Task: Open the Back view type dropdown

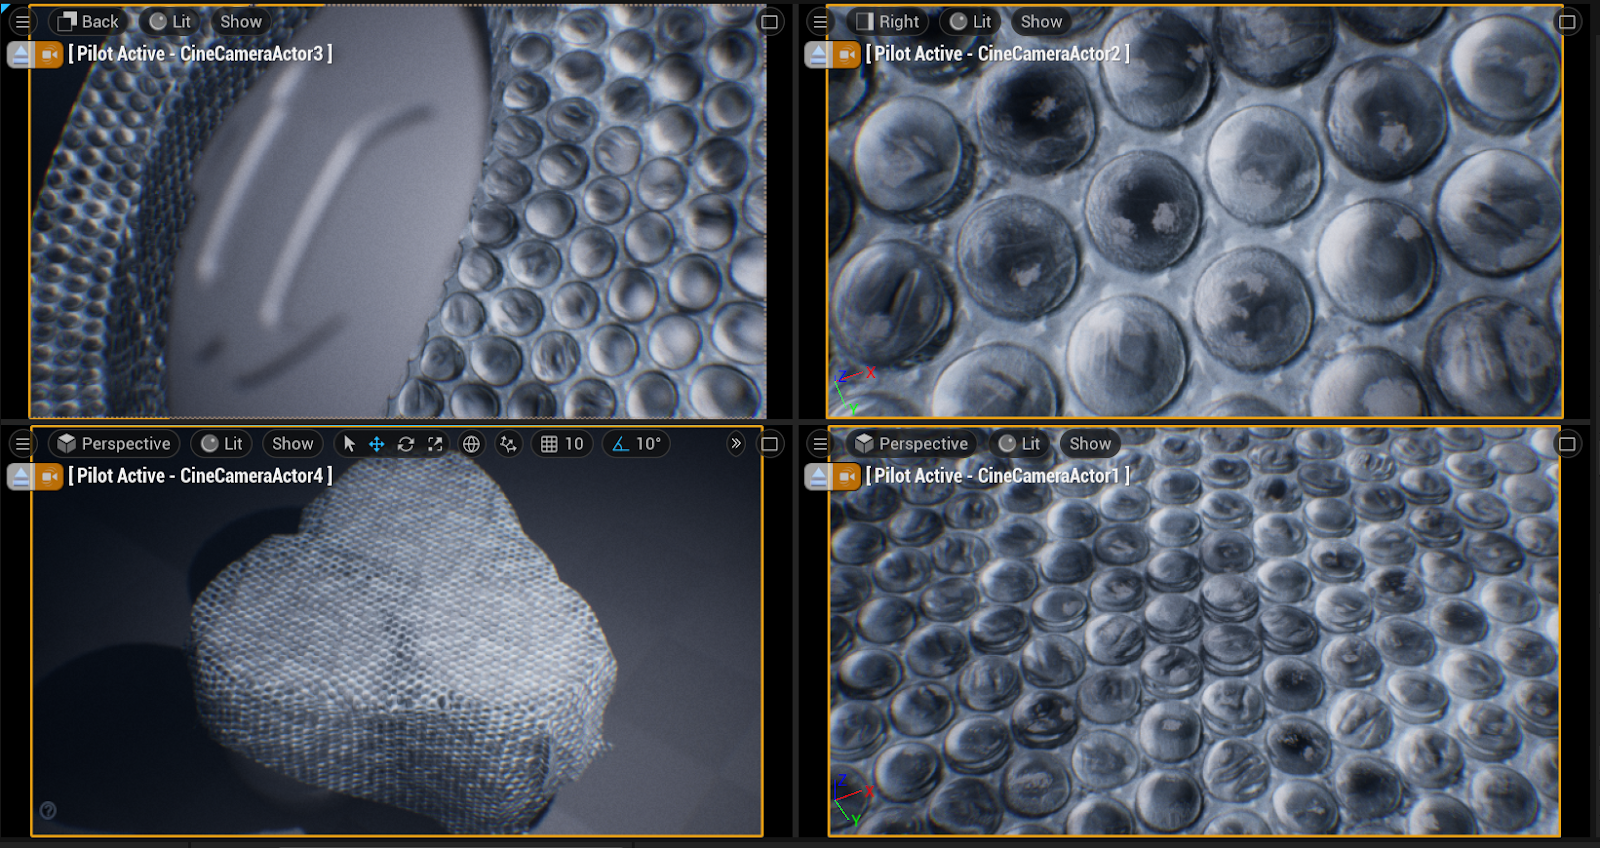Action: [x=88, y=21]
